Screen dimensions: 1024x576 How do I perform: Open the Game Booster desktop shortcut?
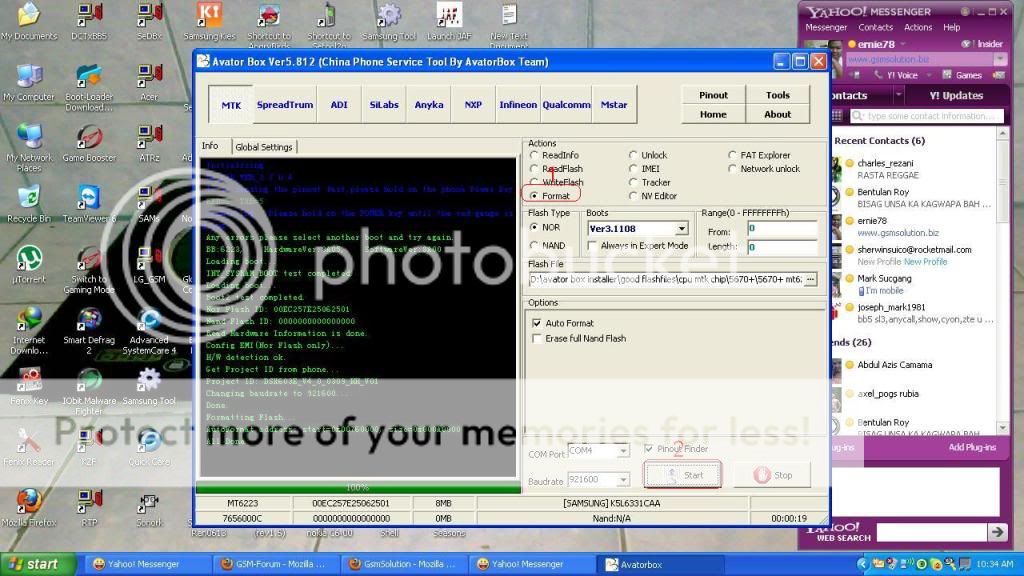point(90,137)
